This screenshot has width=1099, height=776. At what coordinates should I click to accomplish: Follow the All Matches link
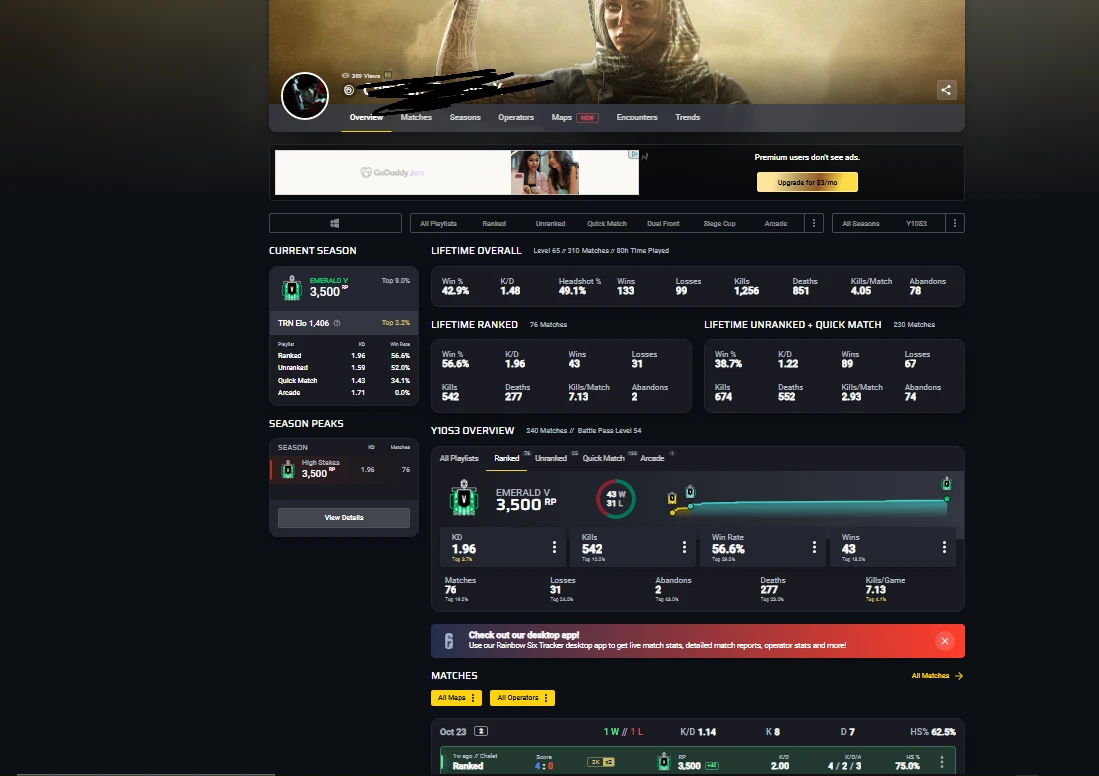937,676
